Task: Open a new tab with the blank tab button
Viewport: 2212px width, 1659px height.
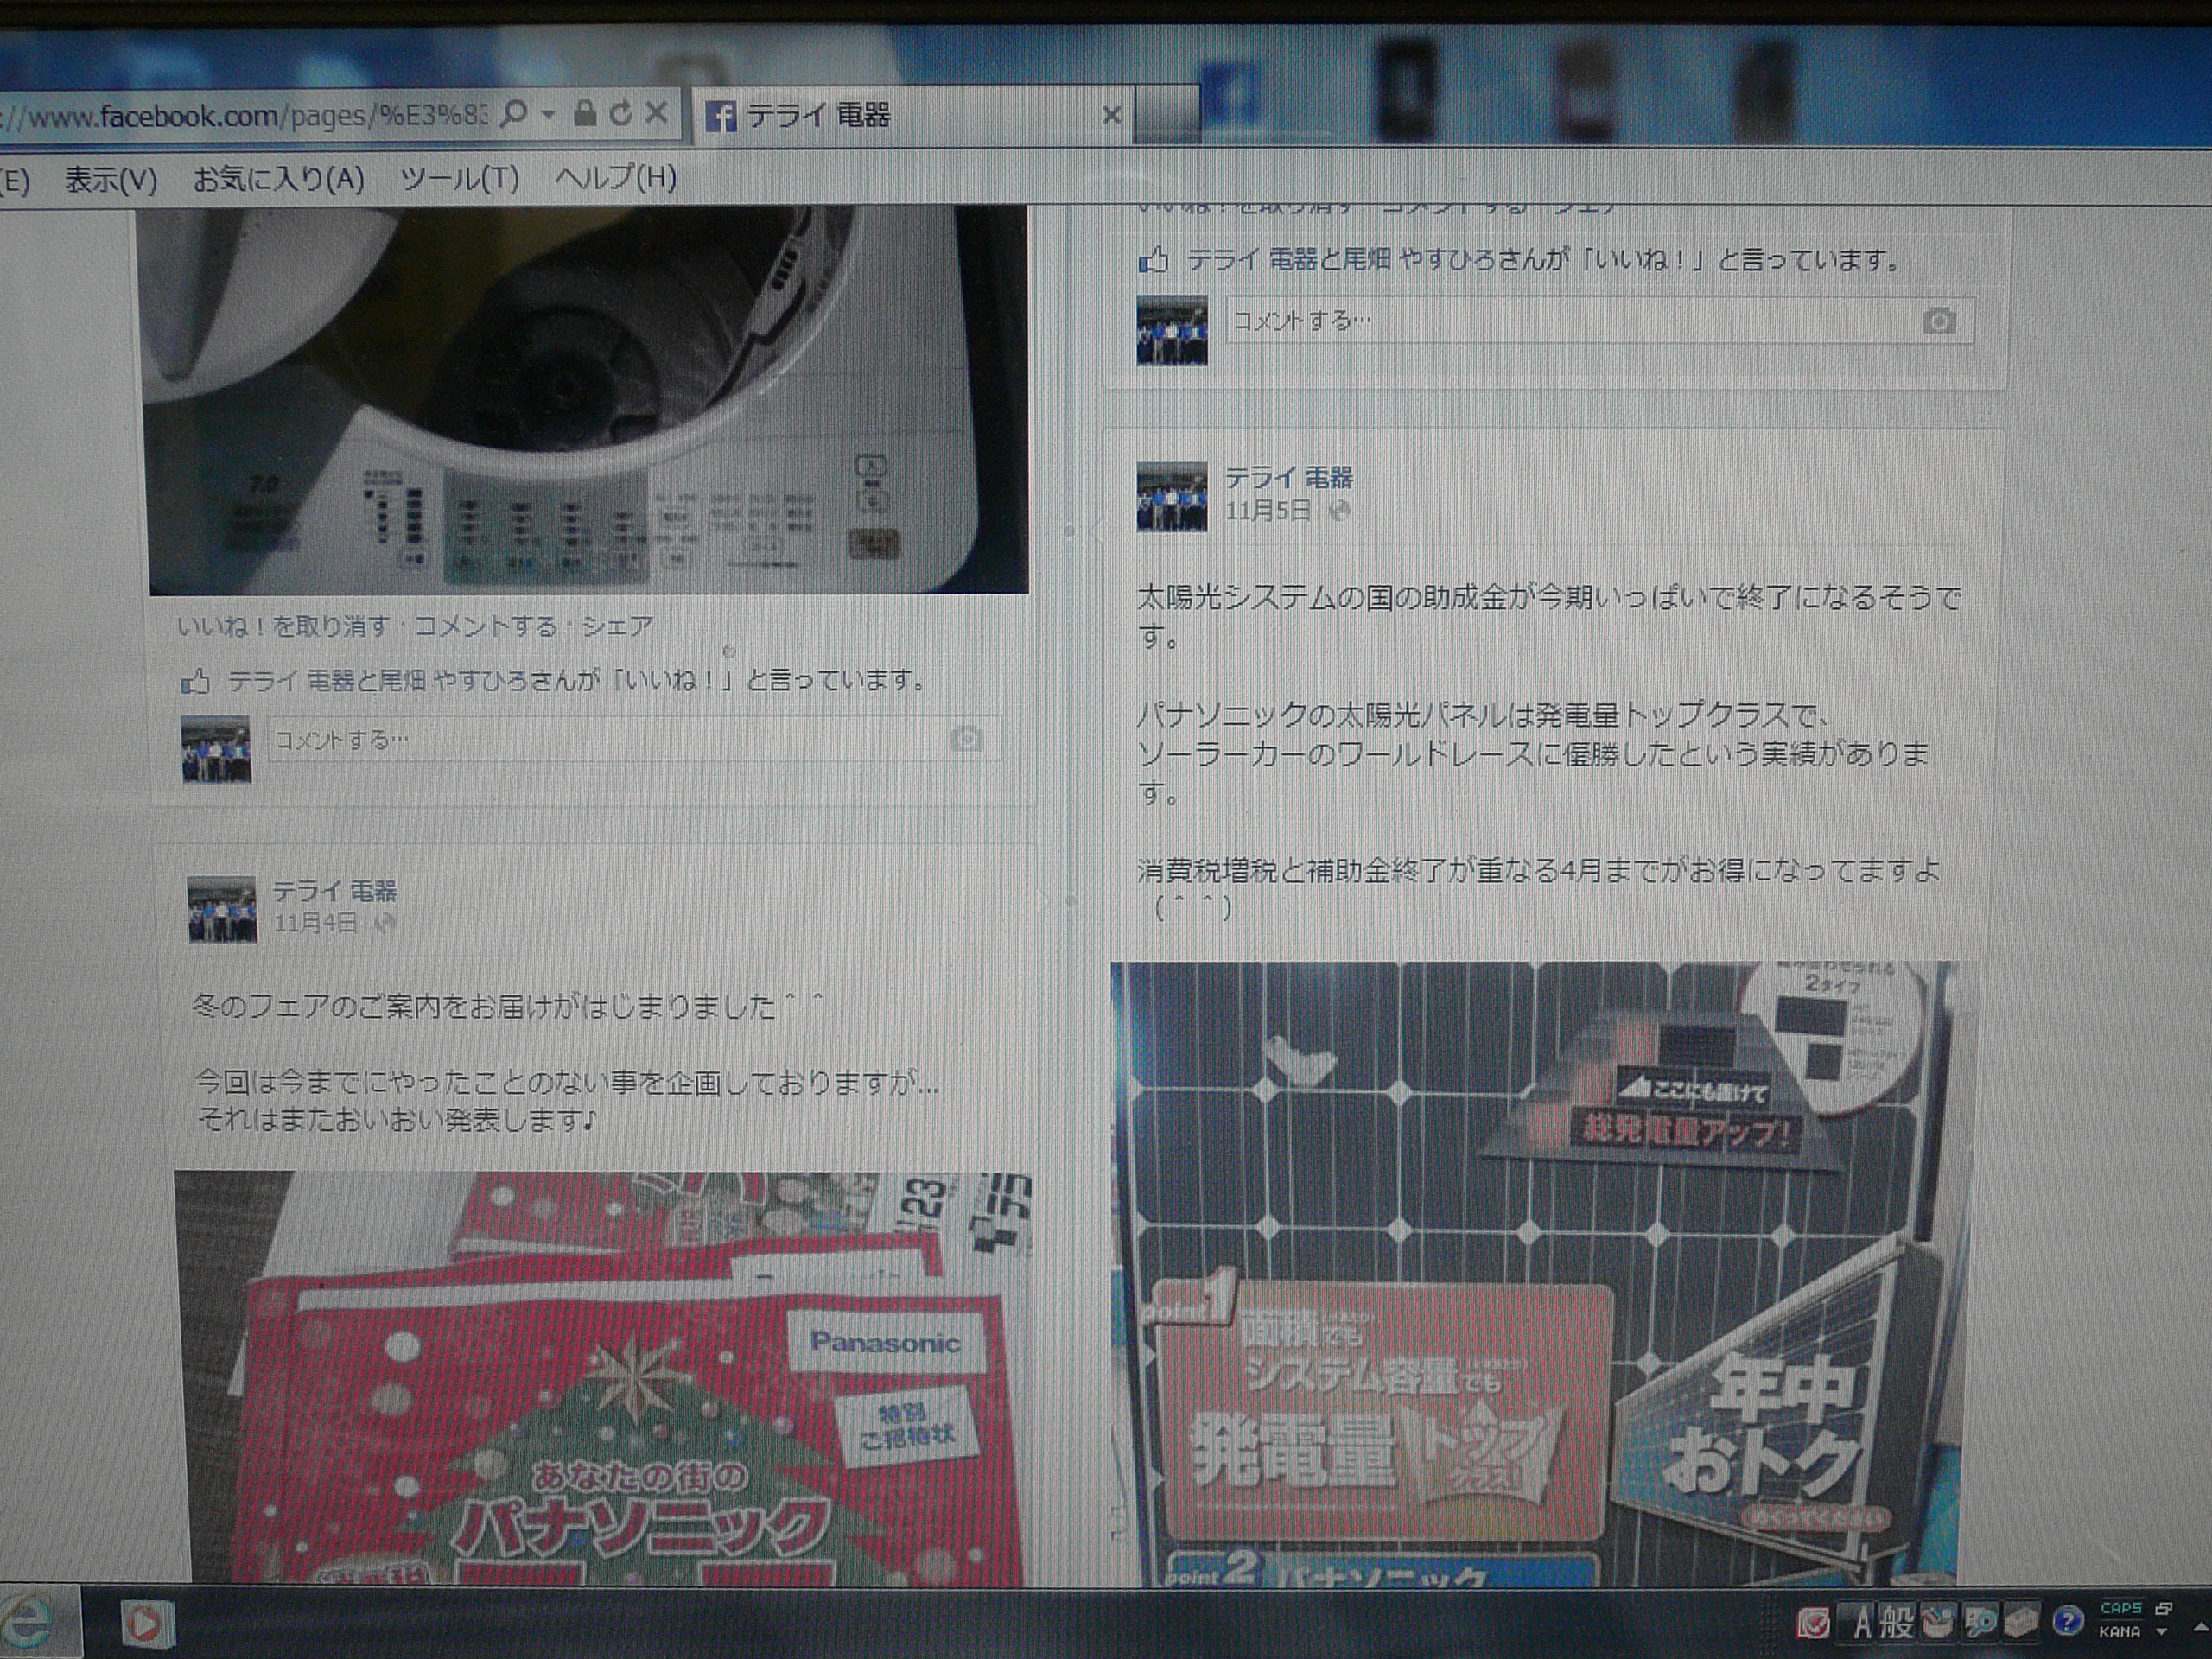Action: 1166,114
